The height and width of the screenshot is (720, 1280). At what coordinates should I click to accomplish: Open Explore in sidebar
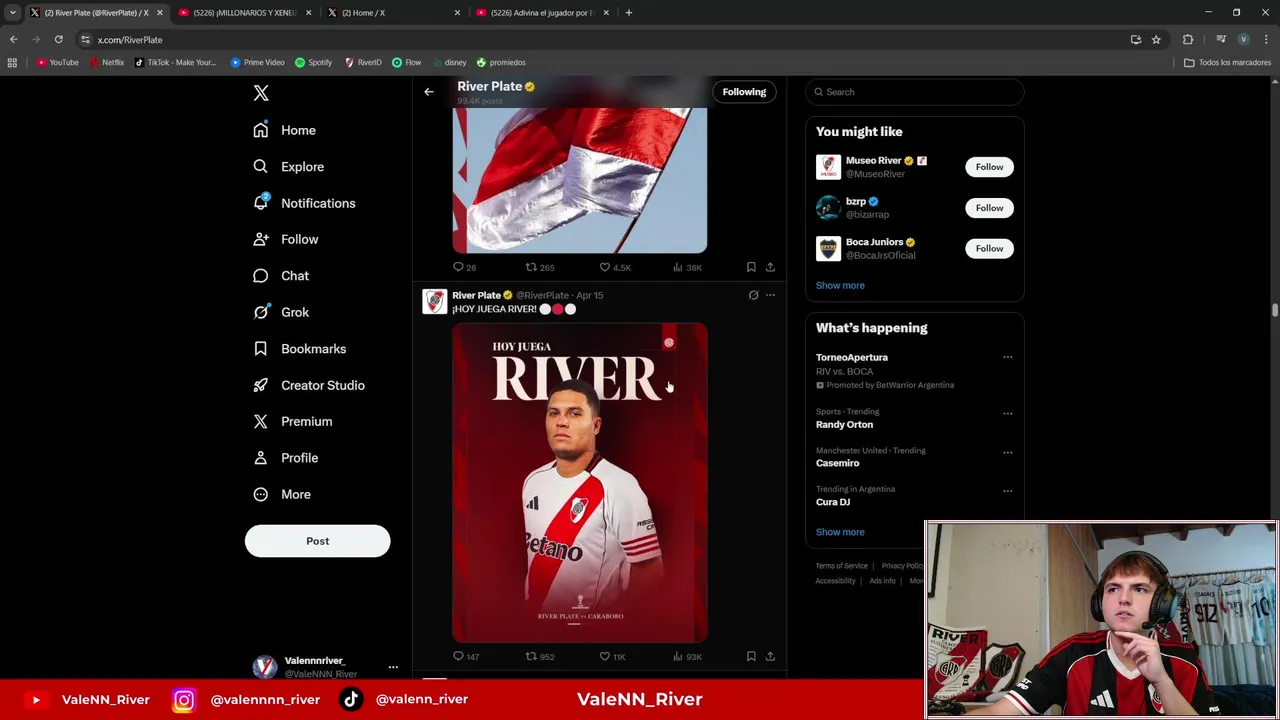coord(289,167)
